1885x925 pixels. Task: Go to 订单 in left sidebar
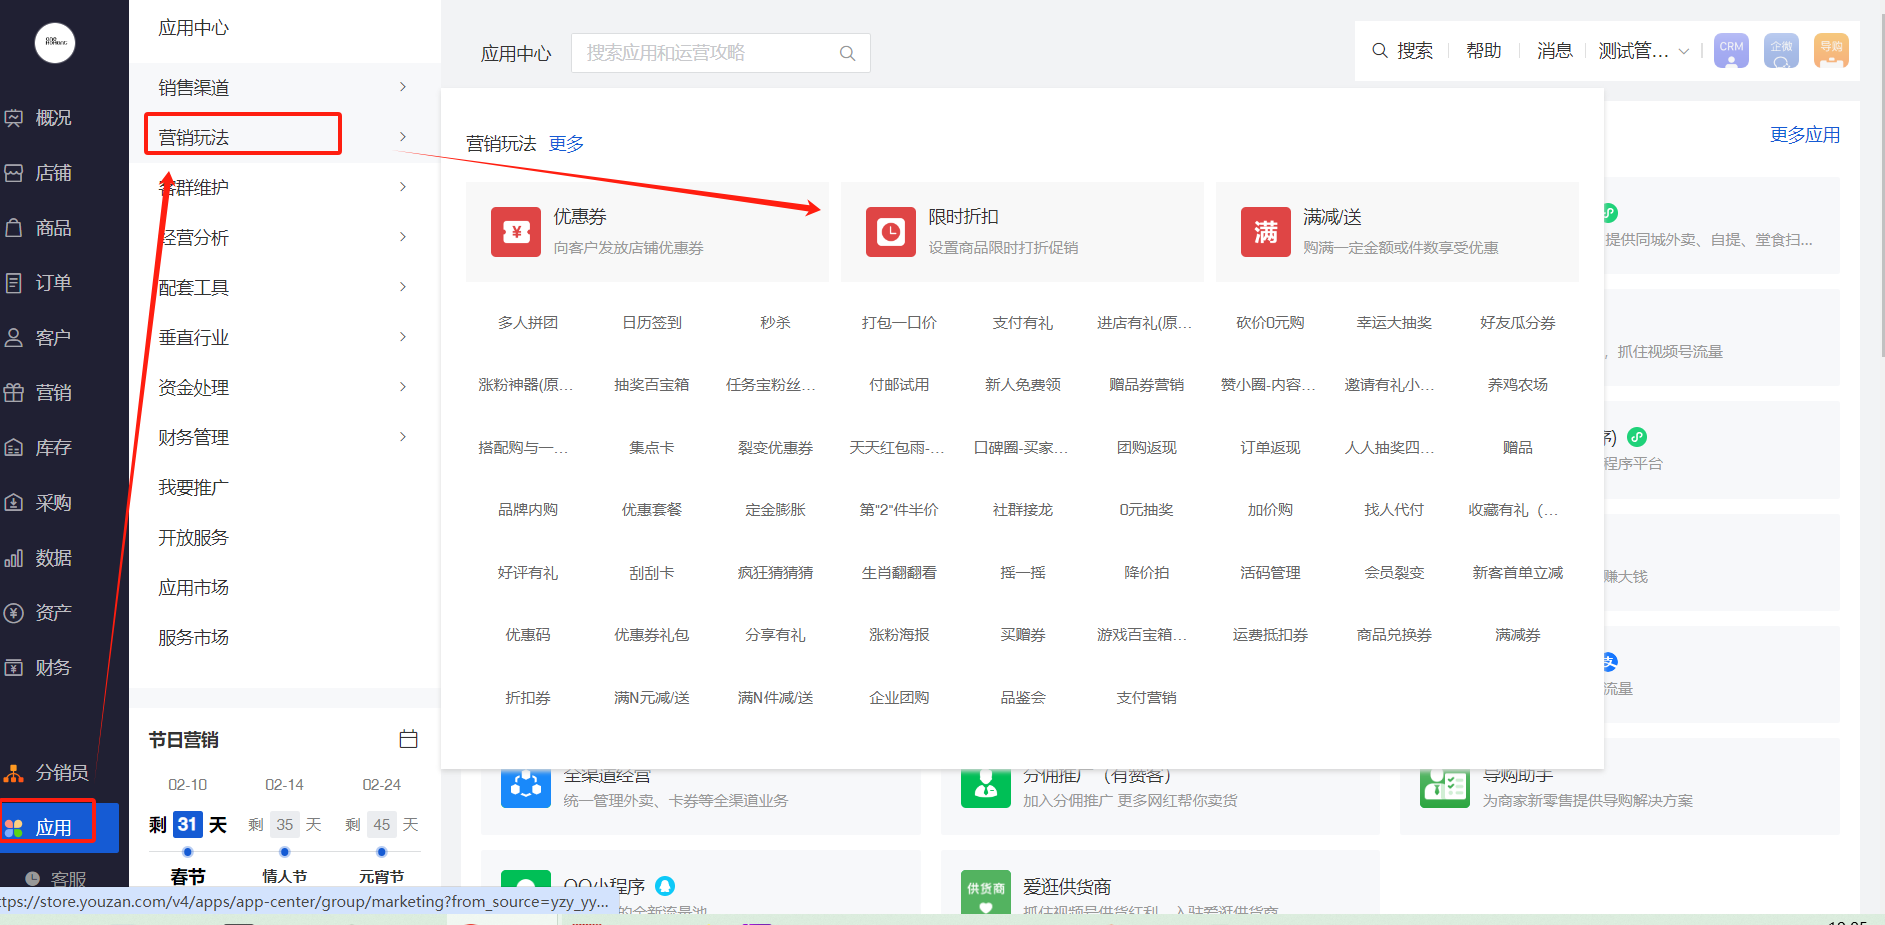53,283
